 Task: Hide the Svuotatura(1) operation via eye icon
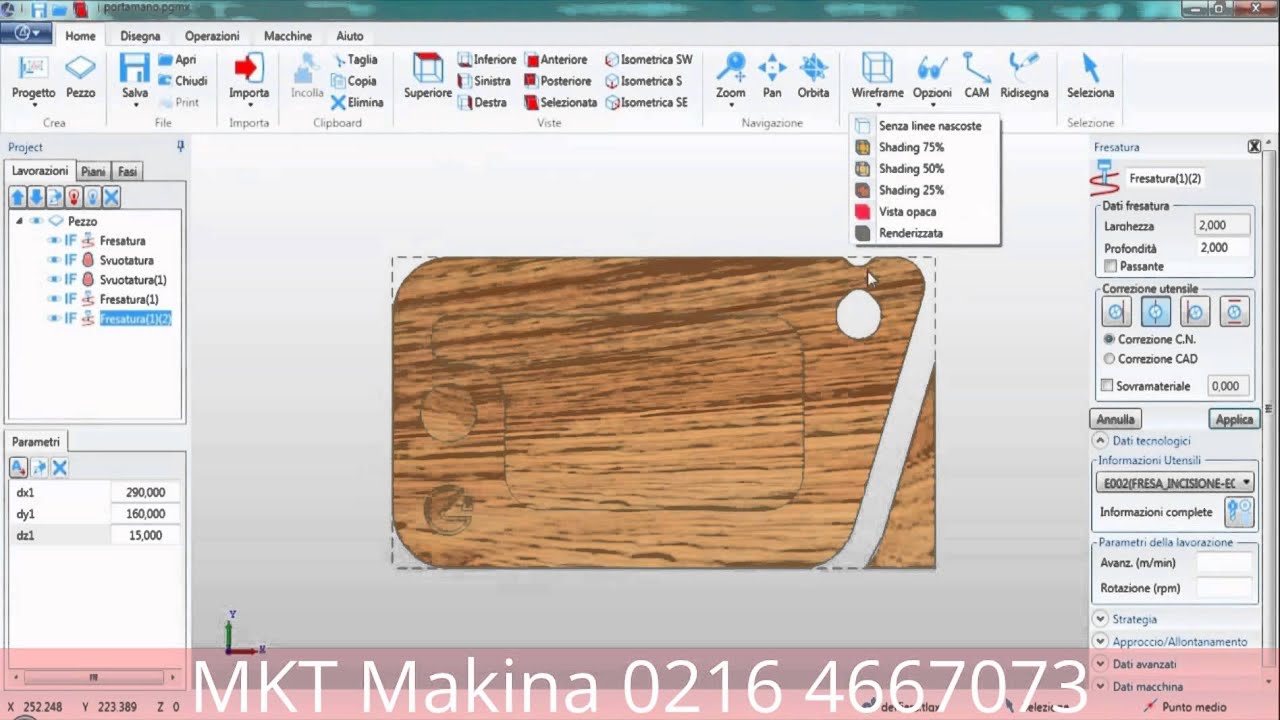click(54, 280)
